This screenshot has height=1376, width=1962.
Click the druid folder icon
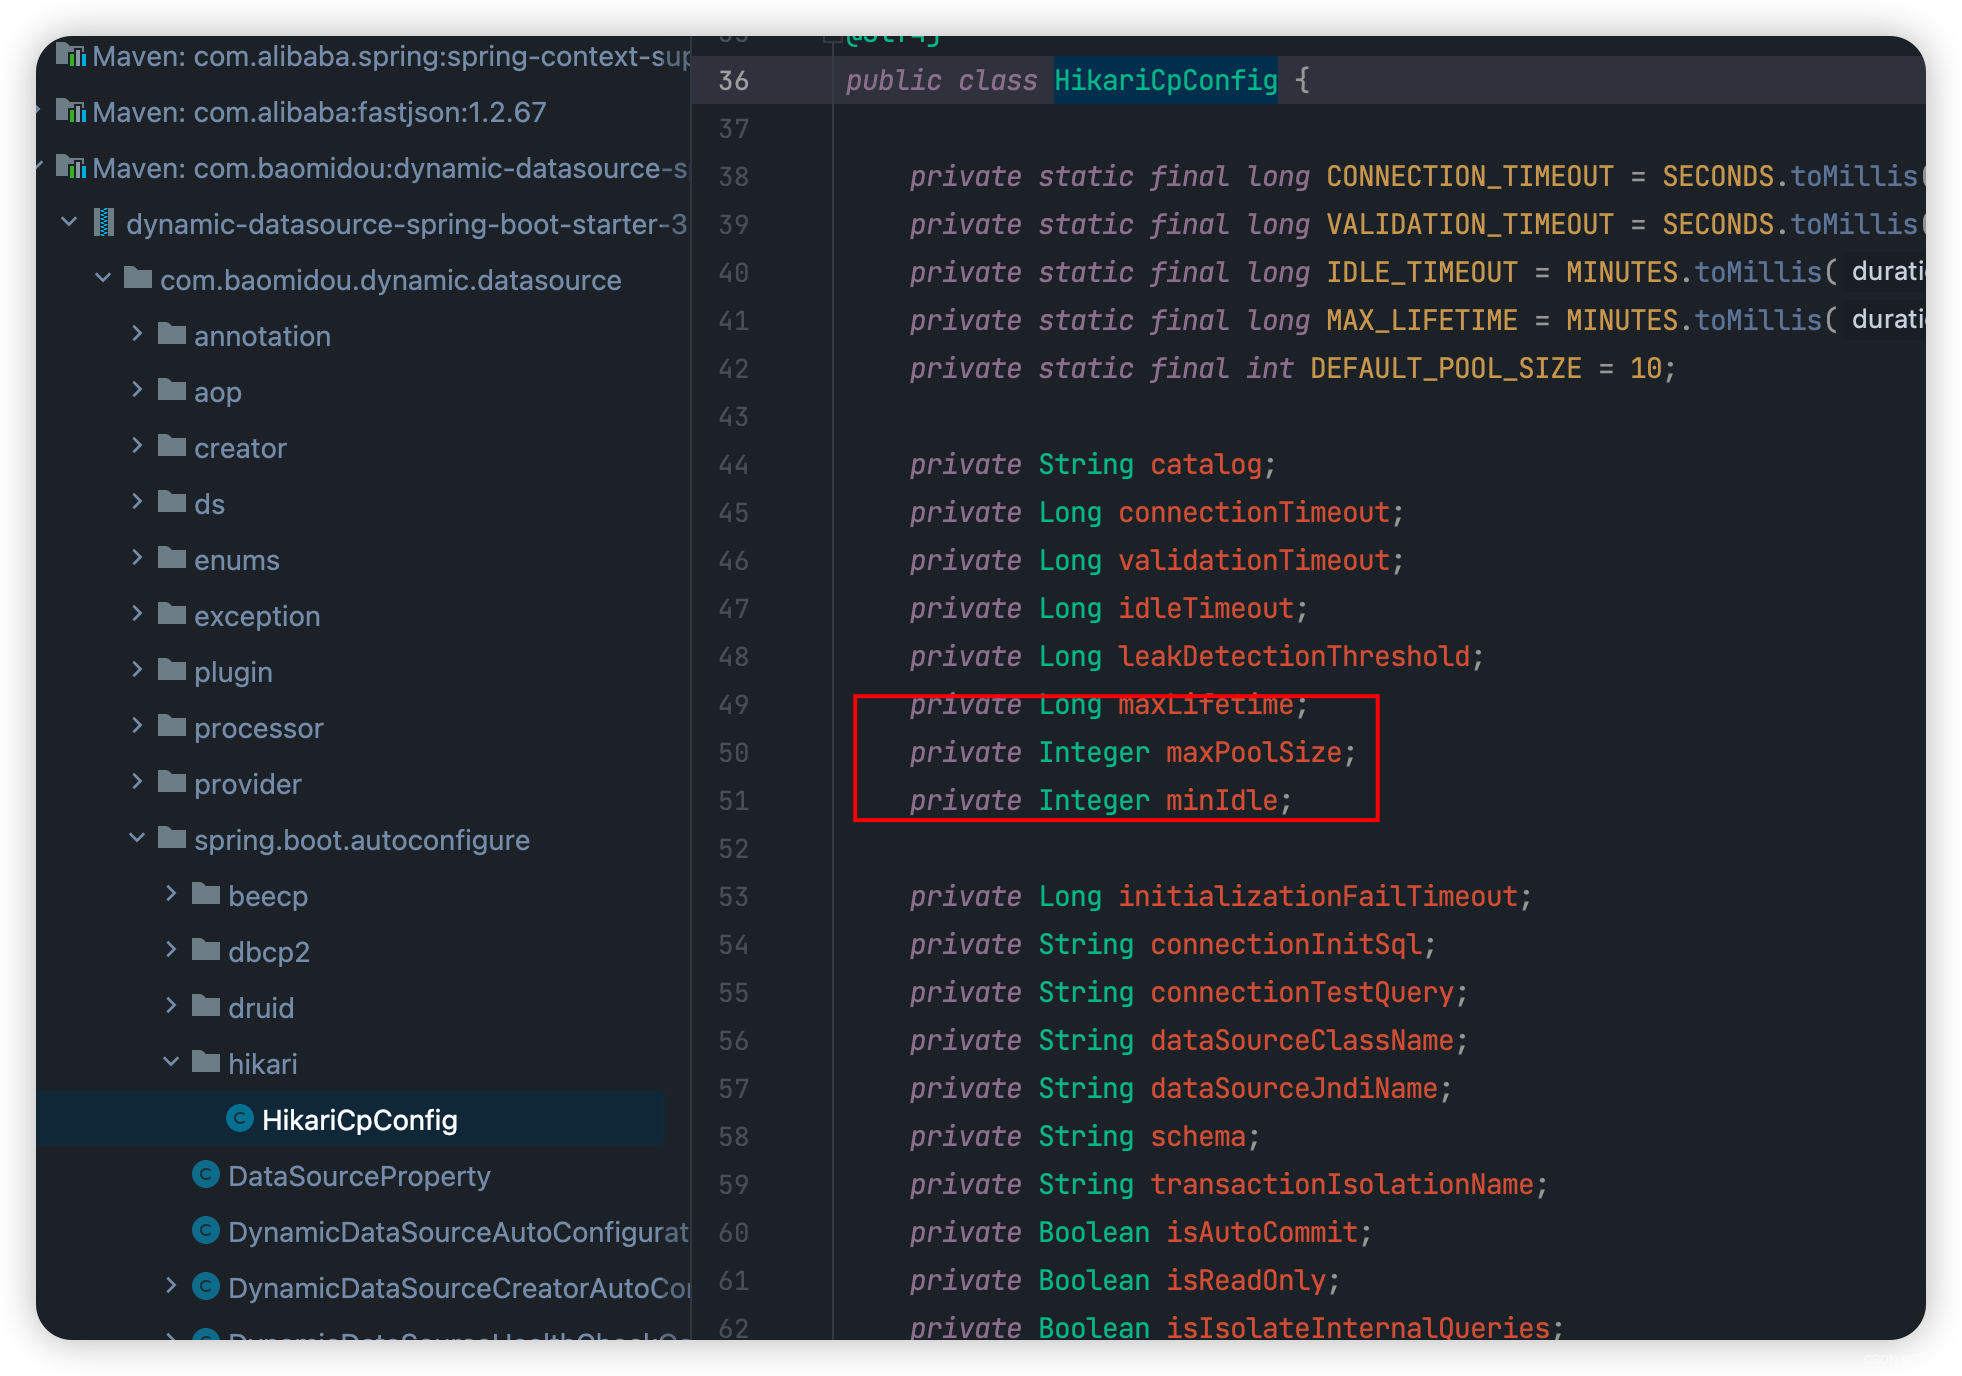[206, 1006]
